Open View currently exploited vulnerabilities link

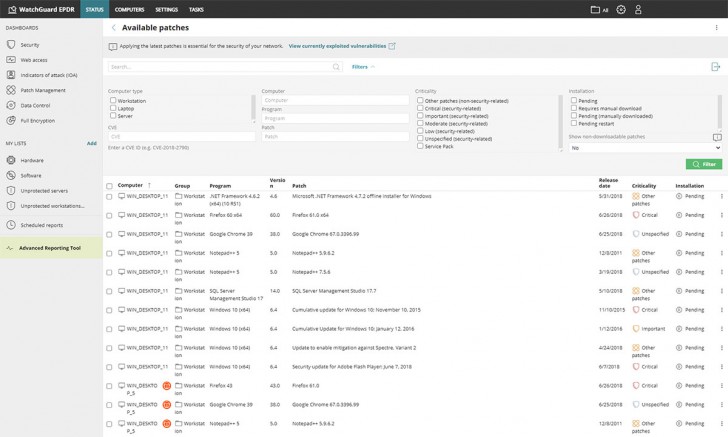click(x=337, y=46)
